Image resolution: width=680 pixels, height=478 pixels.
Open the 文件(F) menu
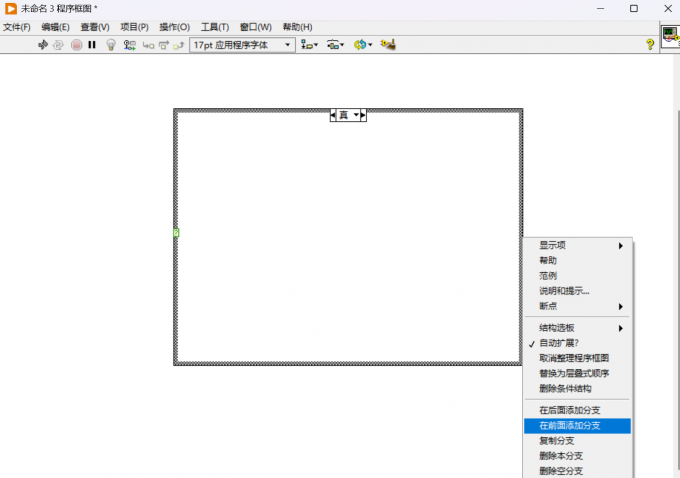pos(16,27)
